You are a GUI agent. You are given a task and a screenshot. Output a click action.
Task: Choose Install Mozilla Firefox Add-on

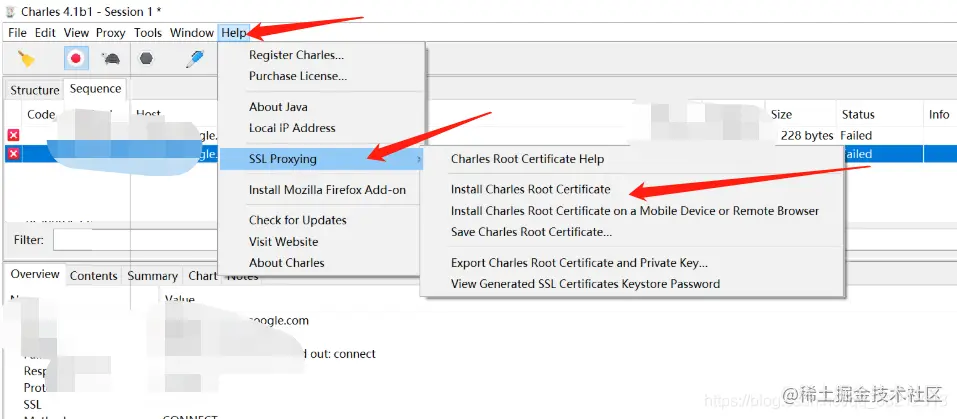(x=327, y=190)
